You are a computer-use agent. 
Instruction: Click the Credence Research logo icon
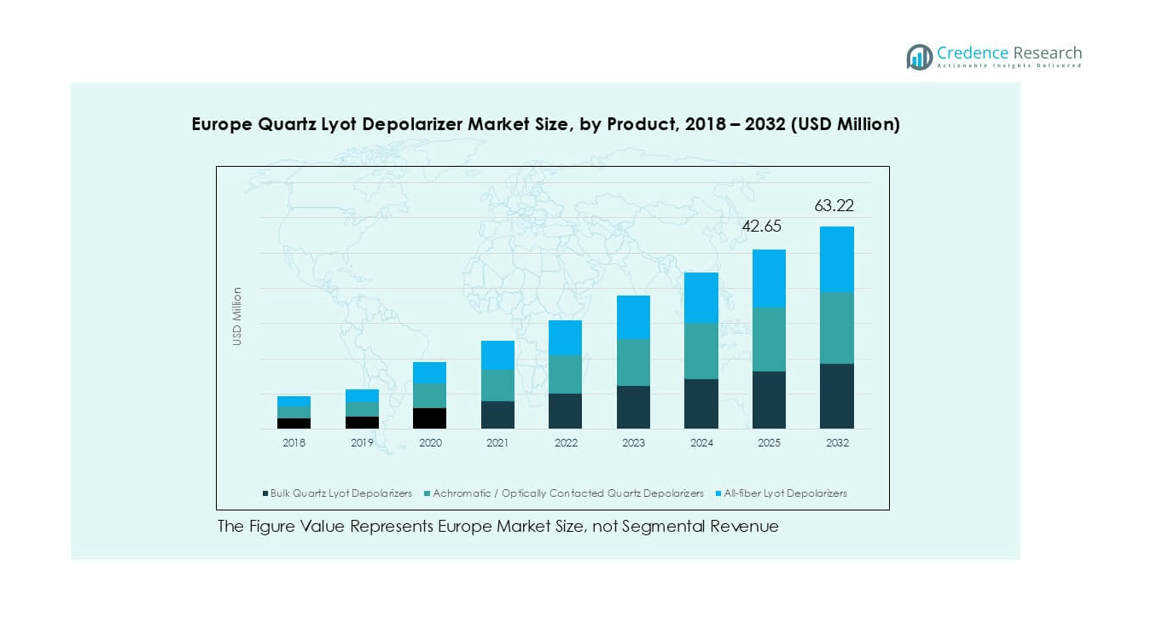919,57
